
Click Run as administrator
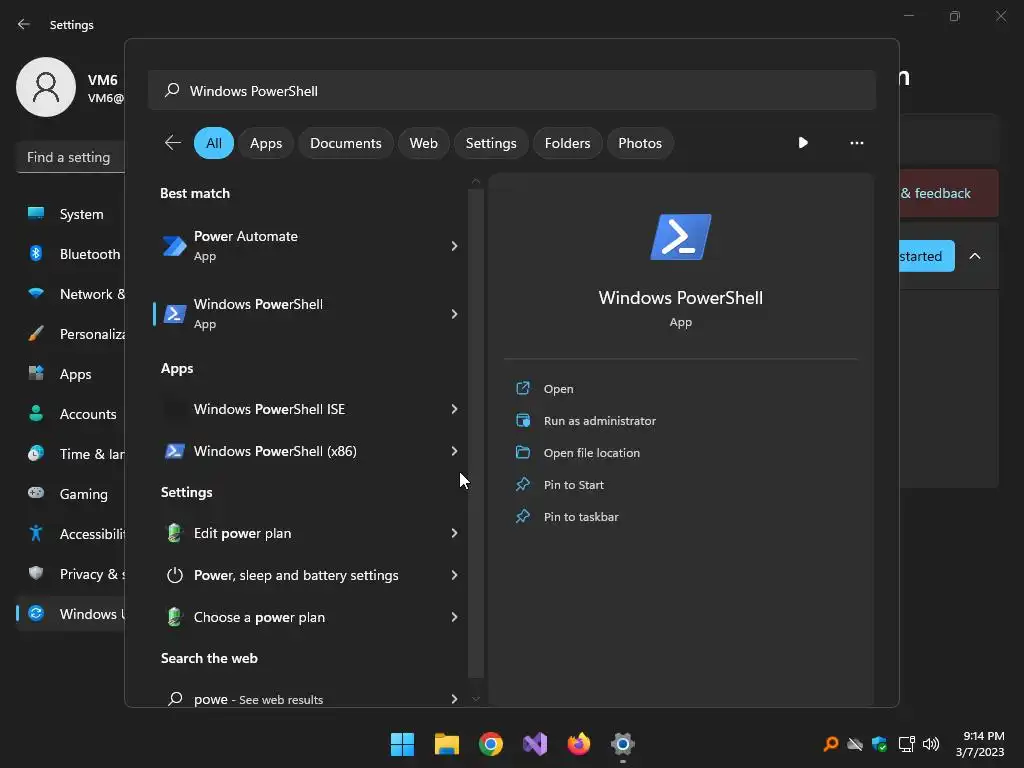pos(600,421)
